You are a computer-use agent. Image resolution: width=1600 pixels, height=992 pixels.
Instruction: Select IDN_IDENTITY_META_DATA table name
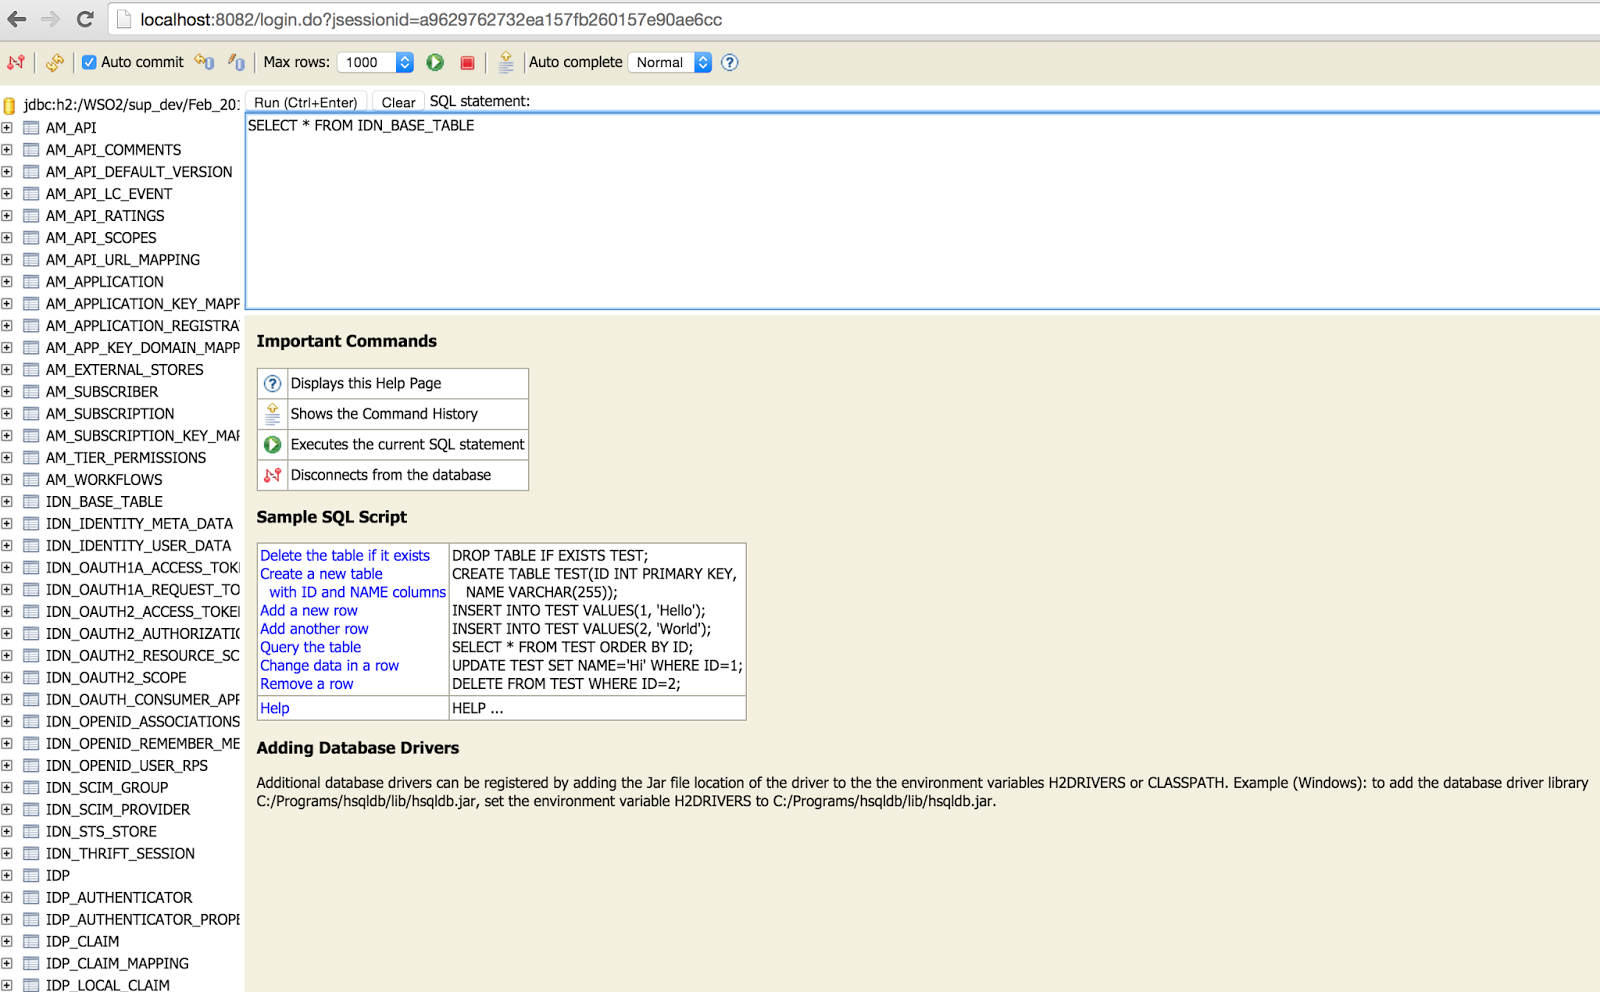point(139,524)
